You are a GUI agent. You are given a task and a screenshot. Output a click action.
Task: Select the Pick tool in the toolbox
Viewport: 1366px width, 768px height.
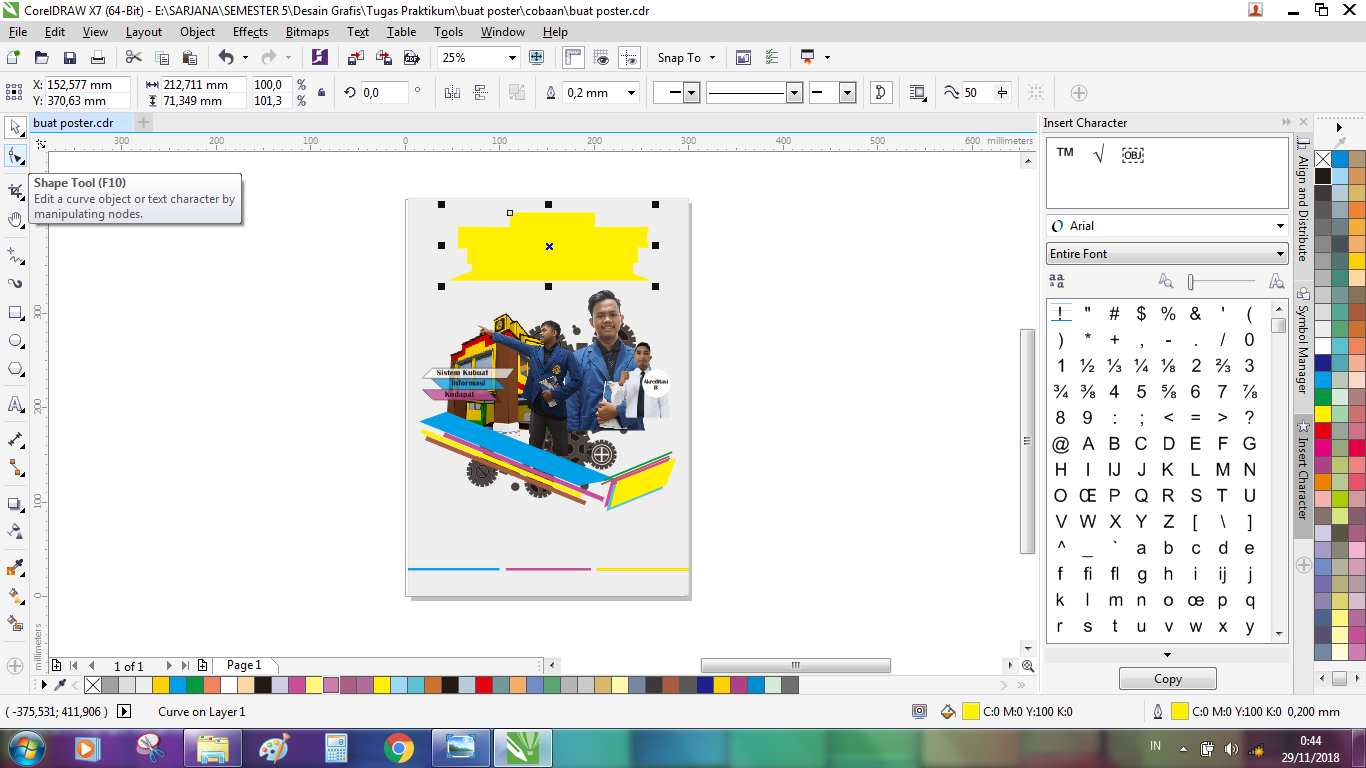tap(15, 127)
